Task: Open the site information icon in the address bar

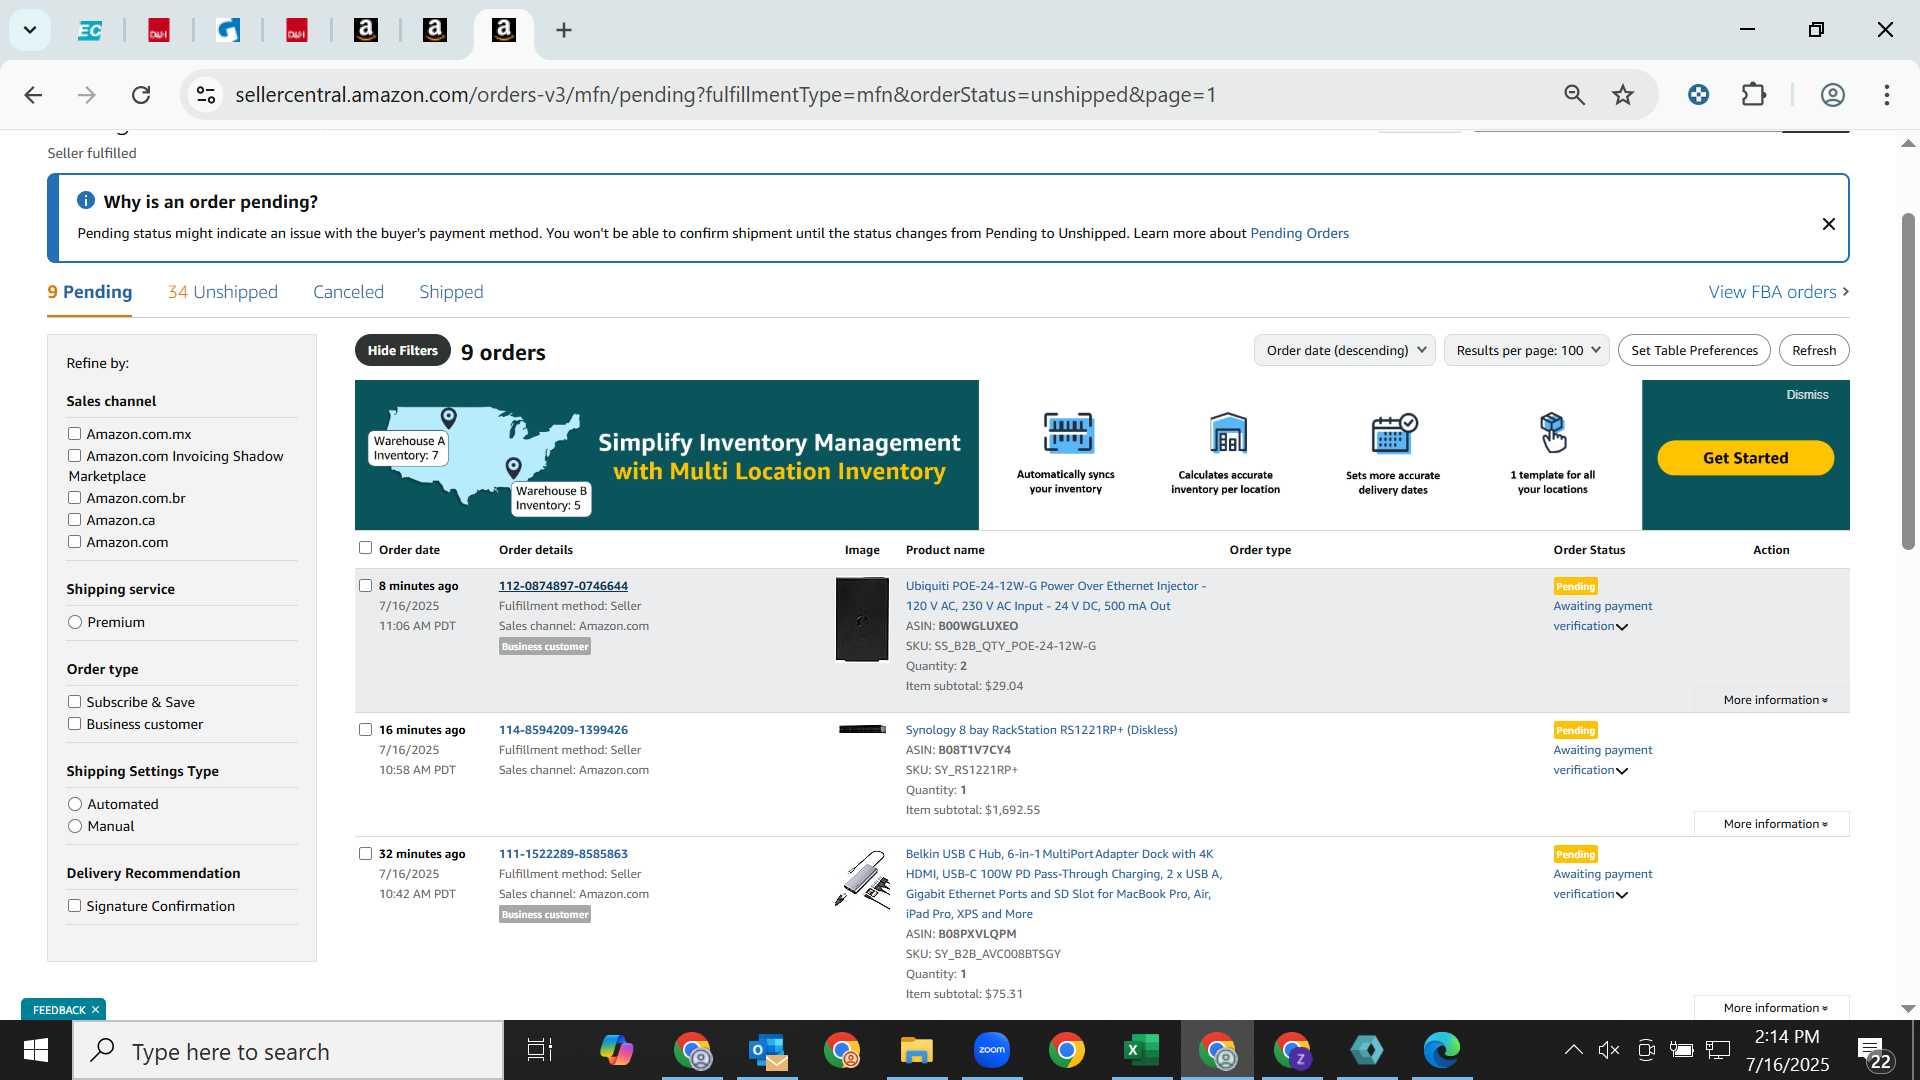Action: click(206, 95)
